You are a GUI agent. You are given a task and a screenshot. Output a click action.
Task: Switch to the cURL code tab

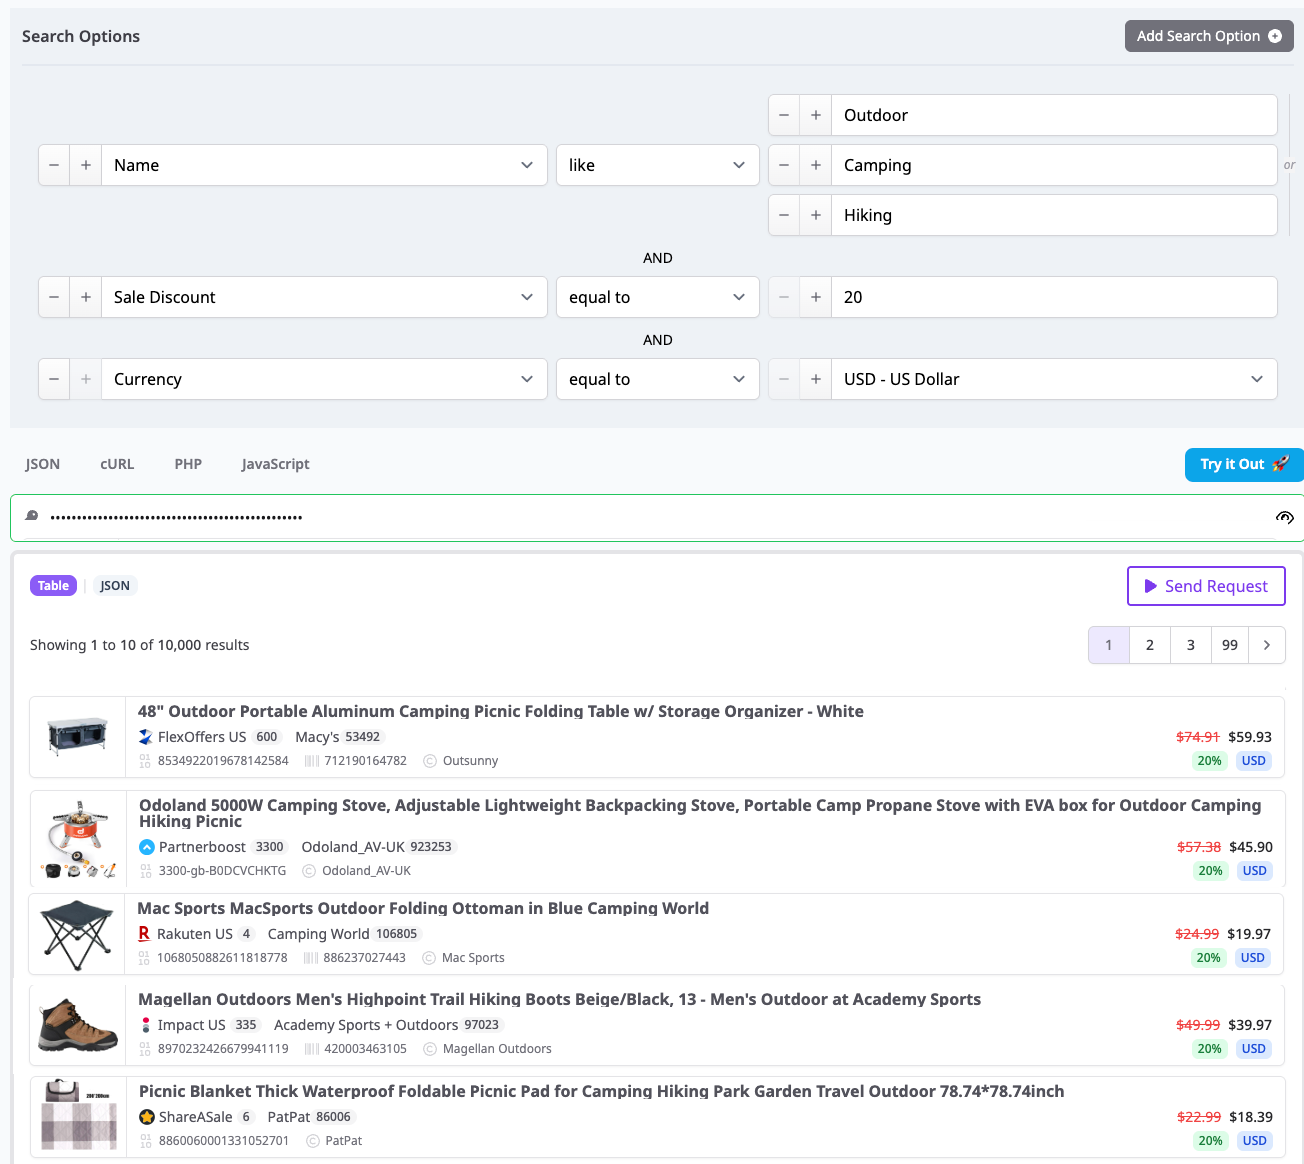(x=117, y=464)
